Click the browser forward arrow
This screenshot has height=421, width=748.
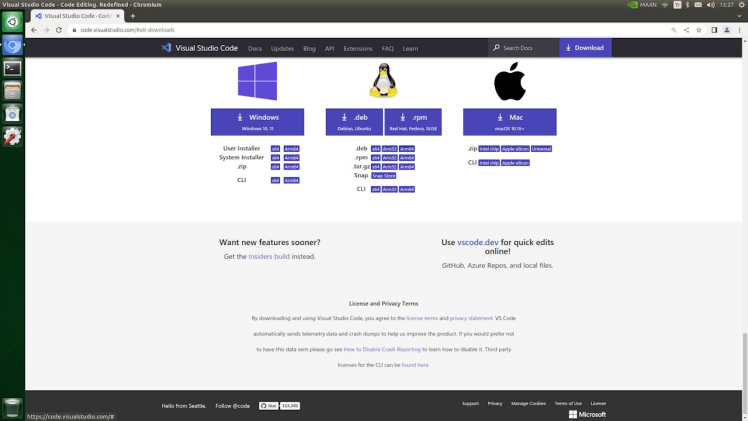[46, 30]
